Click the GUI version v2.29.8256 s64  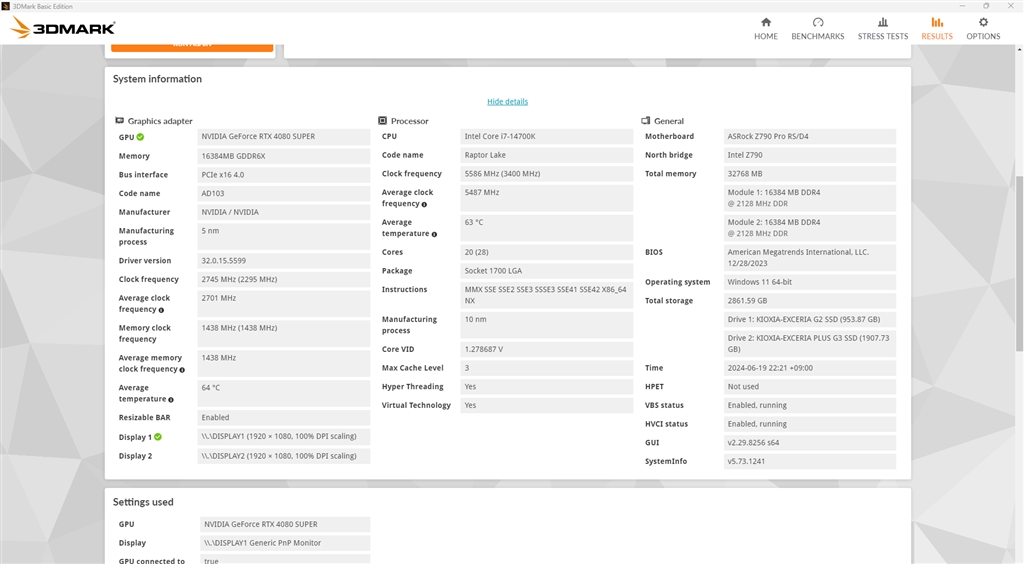[810, 443]
